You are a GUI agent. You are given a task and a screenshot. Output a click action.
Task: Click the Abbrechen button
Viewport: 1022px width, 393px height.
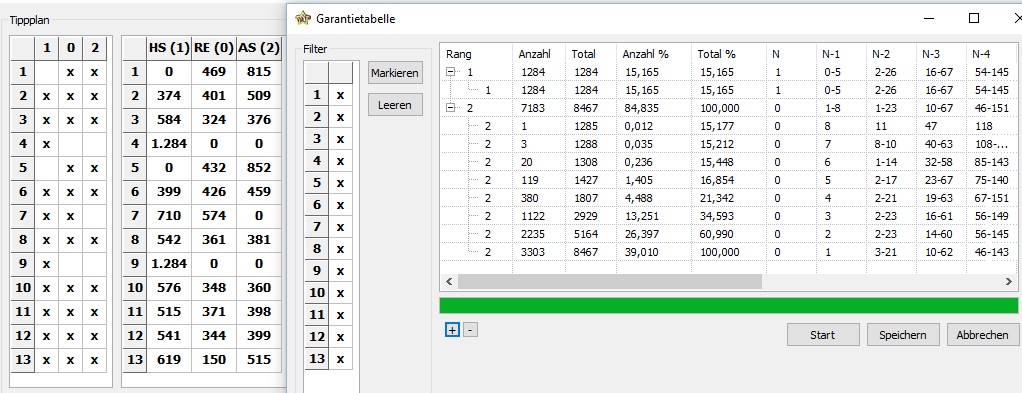click(982, 335)
